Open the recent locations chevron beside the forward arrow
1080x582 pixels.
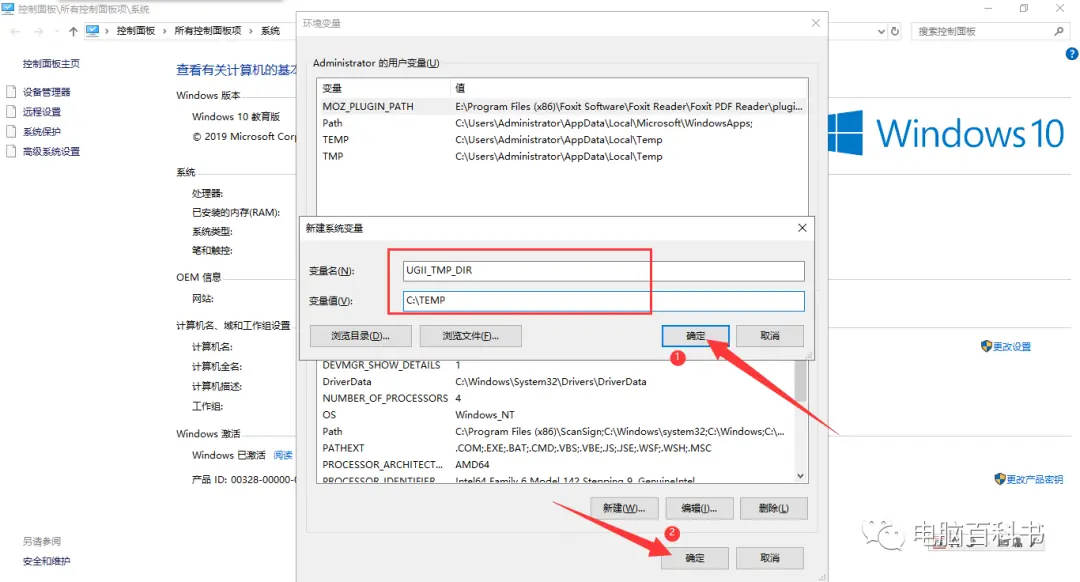[x=56, y=31]
